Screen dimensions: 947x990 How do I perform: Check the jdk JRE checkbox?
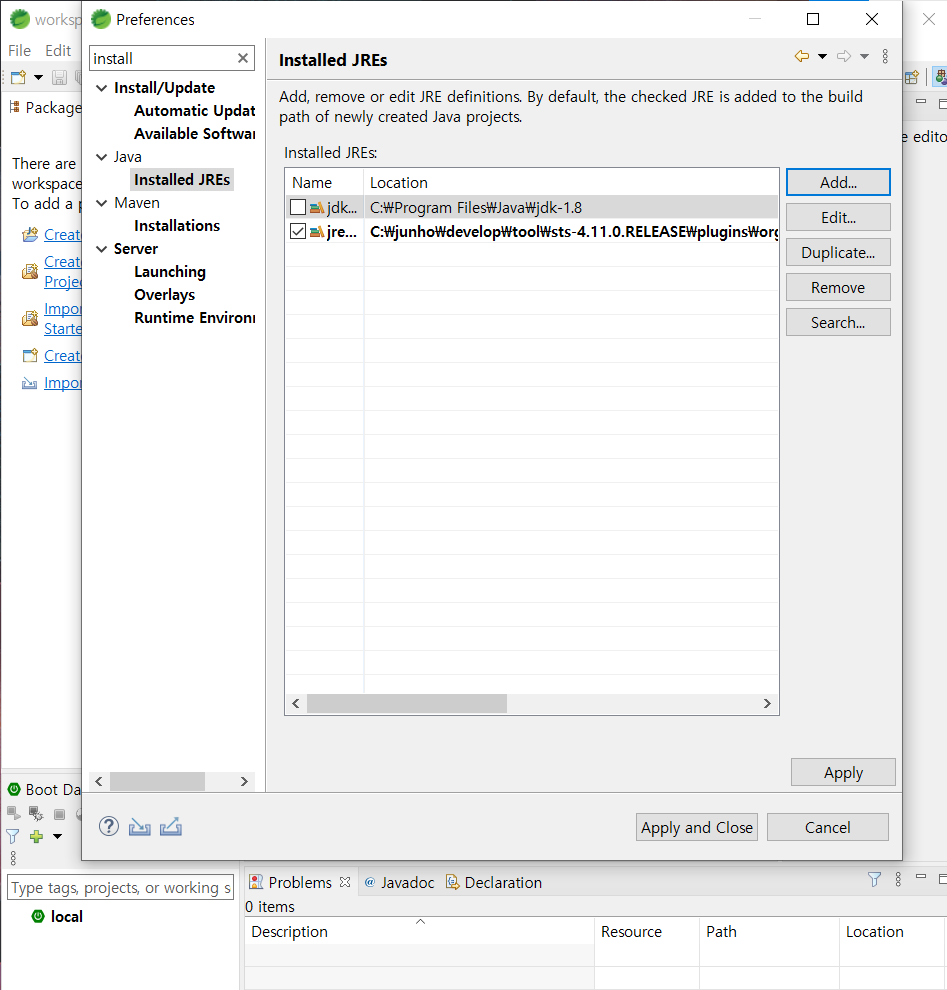297,207
